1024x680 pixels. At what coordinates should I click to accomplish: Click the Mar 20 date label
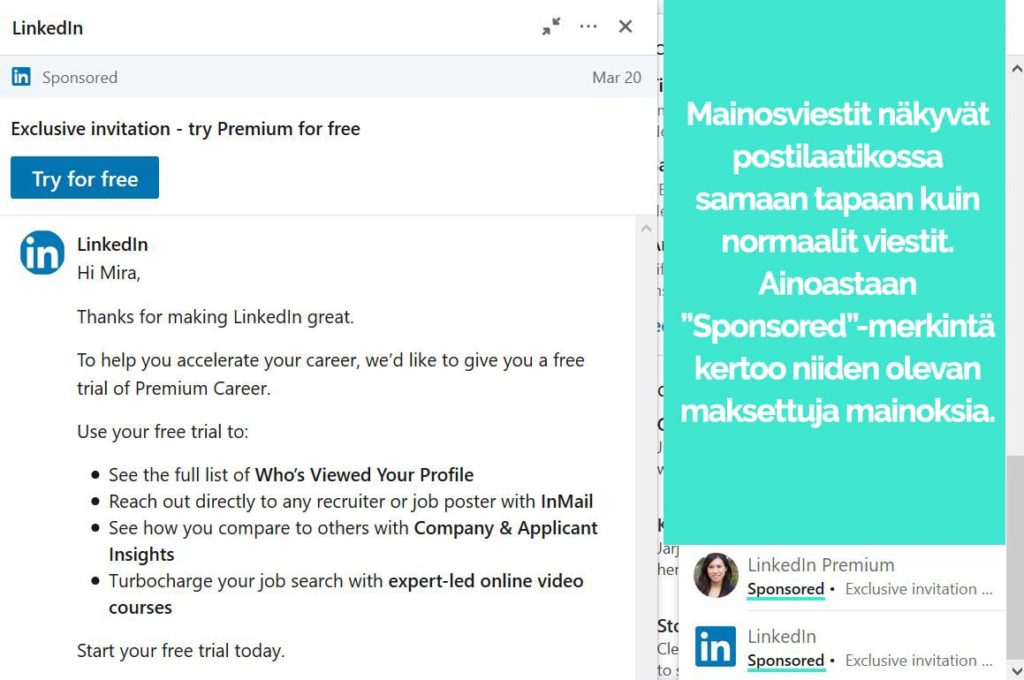[x=616, y=77]
